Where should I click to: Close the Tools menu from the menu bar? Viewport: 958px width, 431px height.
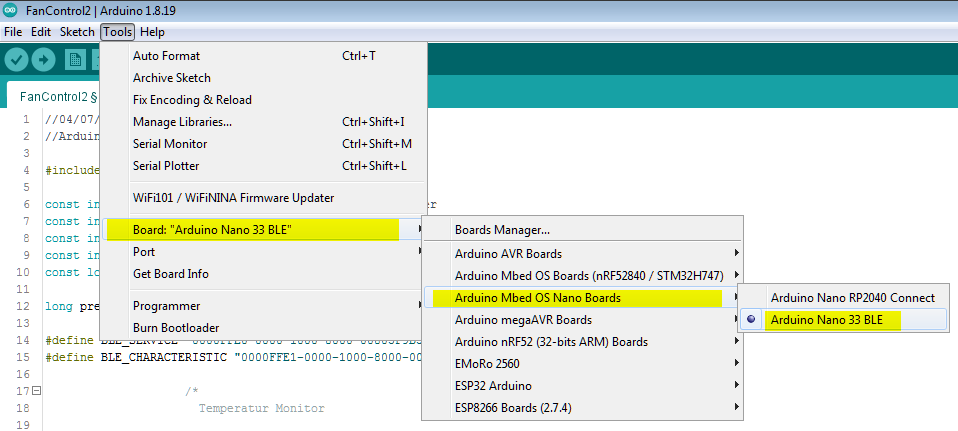117,32
